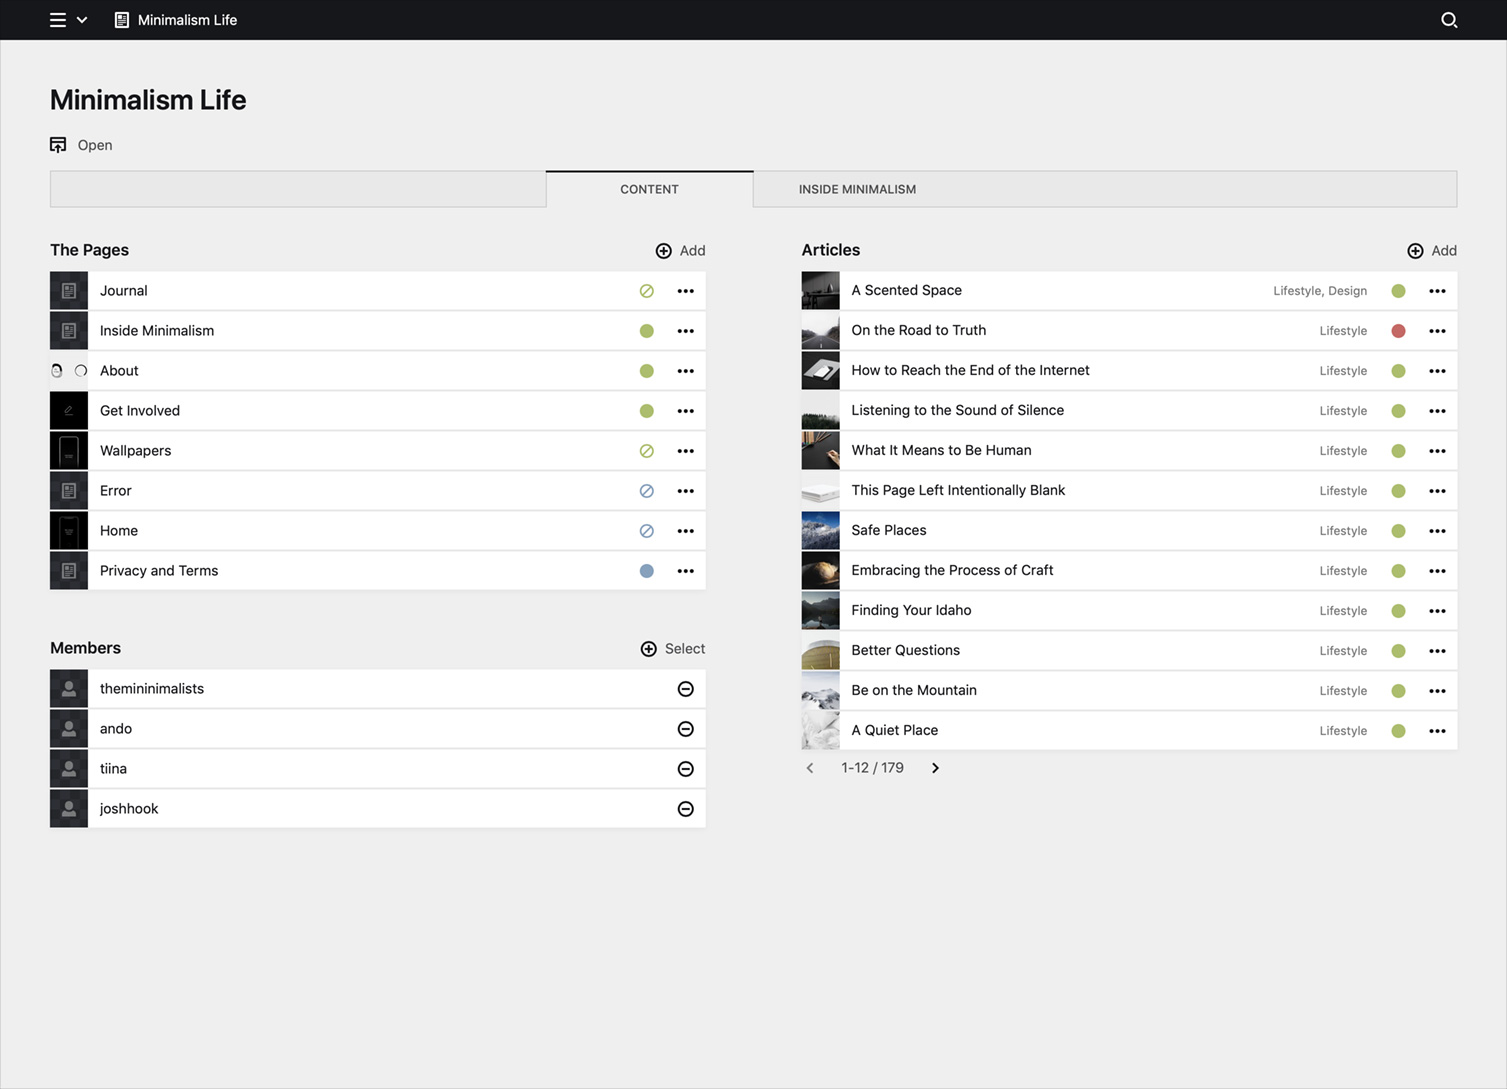Open the ellipsis menu for A Scented Space
The width and height of the screenshot is (1507, 1089).
(x=1437, y=290)
